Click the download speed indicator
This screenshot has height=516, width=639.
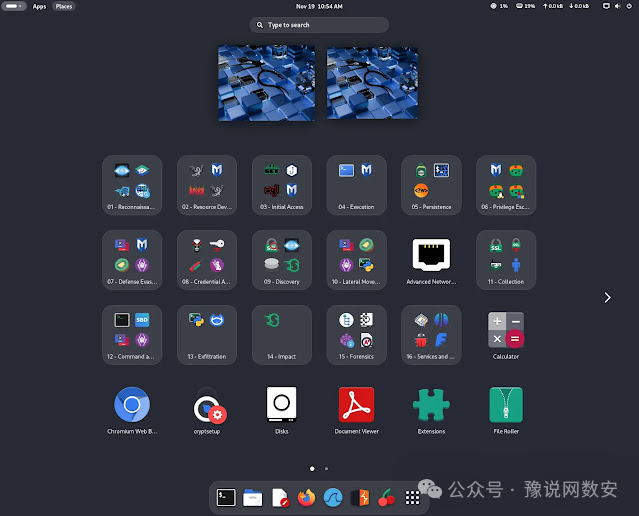pos(579,6)
